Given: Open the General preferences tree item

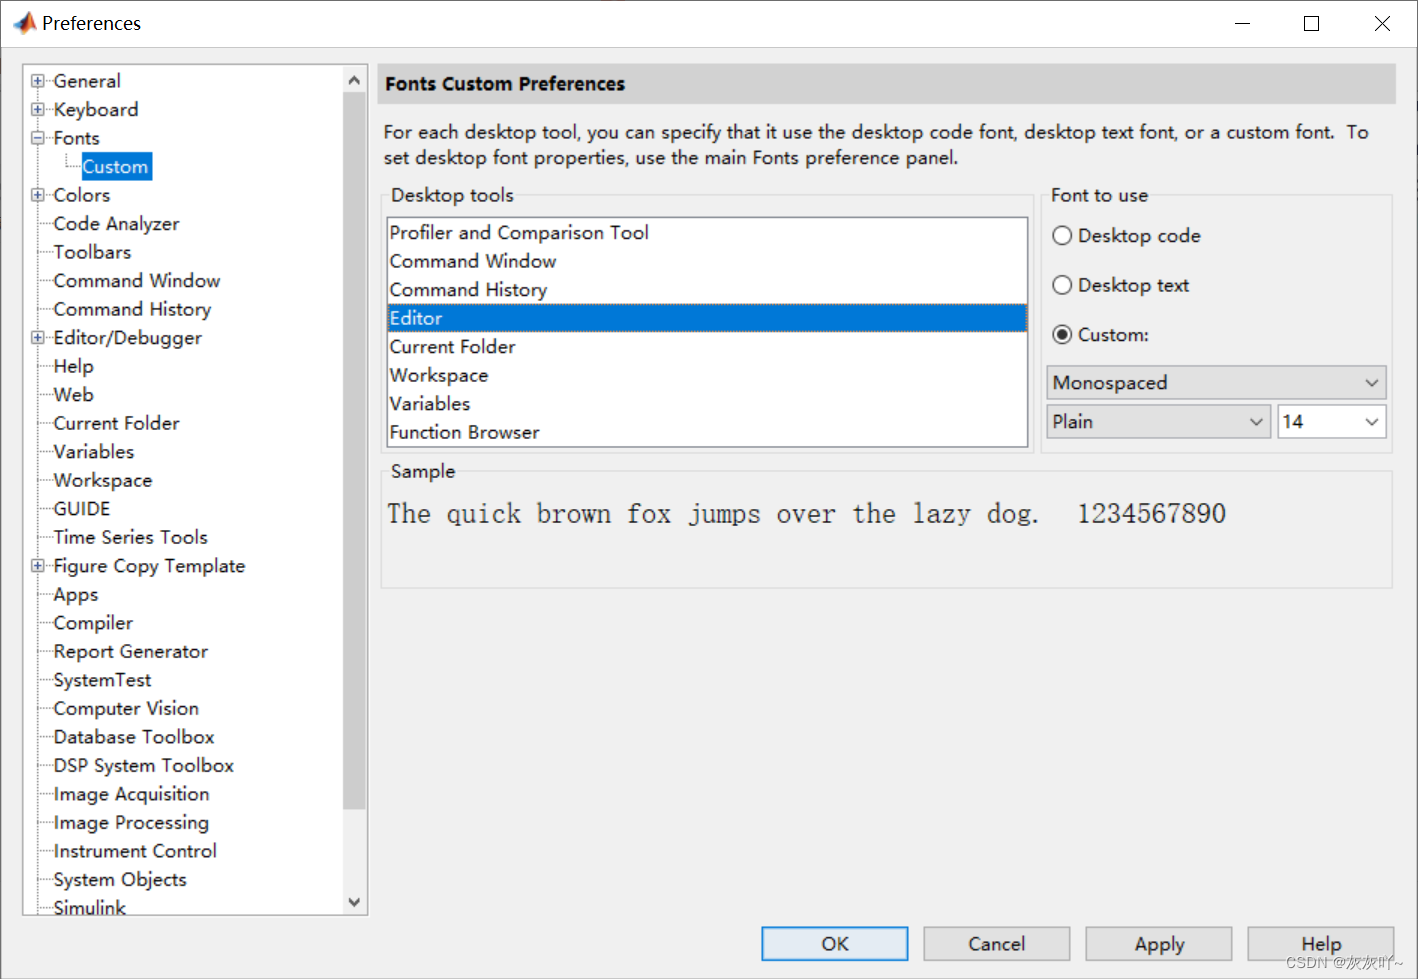Looking at the screenshot, I should (x=87, y=81).
